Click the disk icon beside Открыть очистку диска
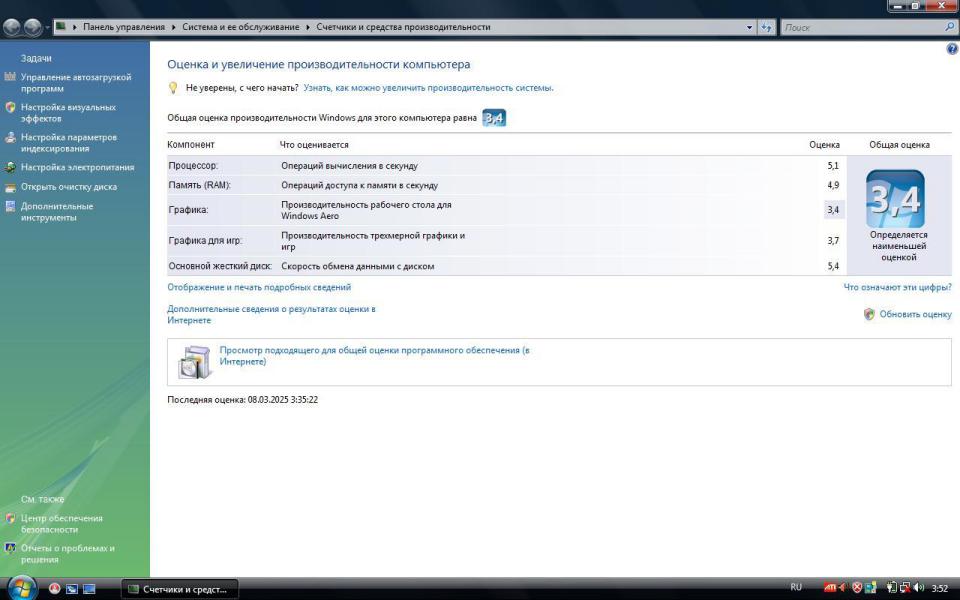 [10, 187]
